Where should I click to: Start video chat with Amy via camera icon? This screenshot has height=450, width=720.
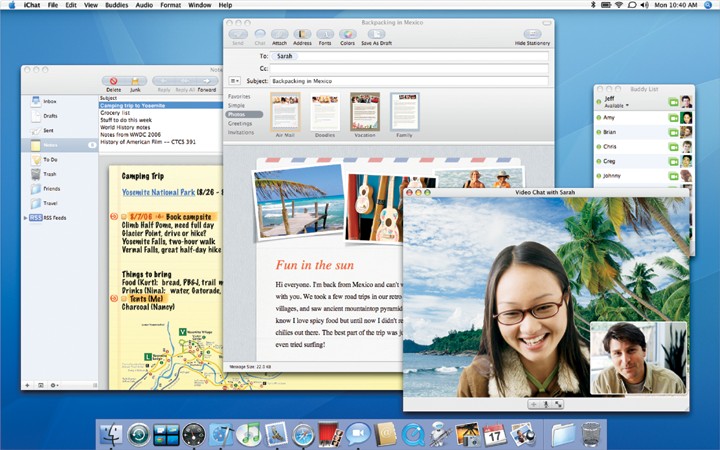(x=673, y=118)
